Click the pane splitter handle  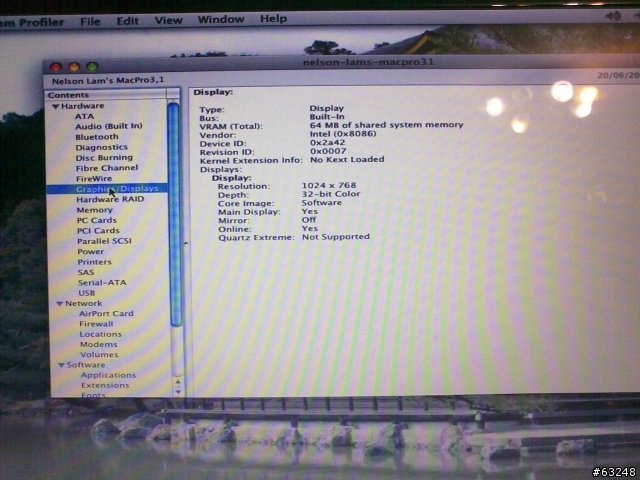point(186,243)
